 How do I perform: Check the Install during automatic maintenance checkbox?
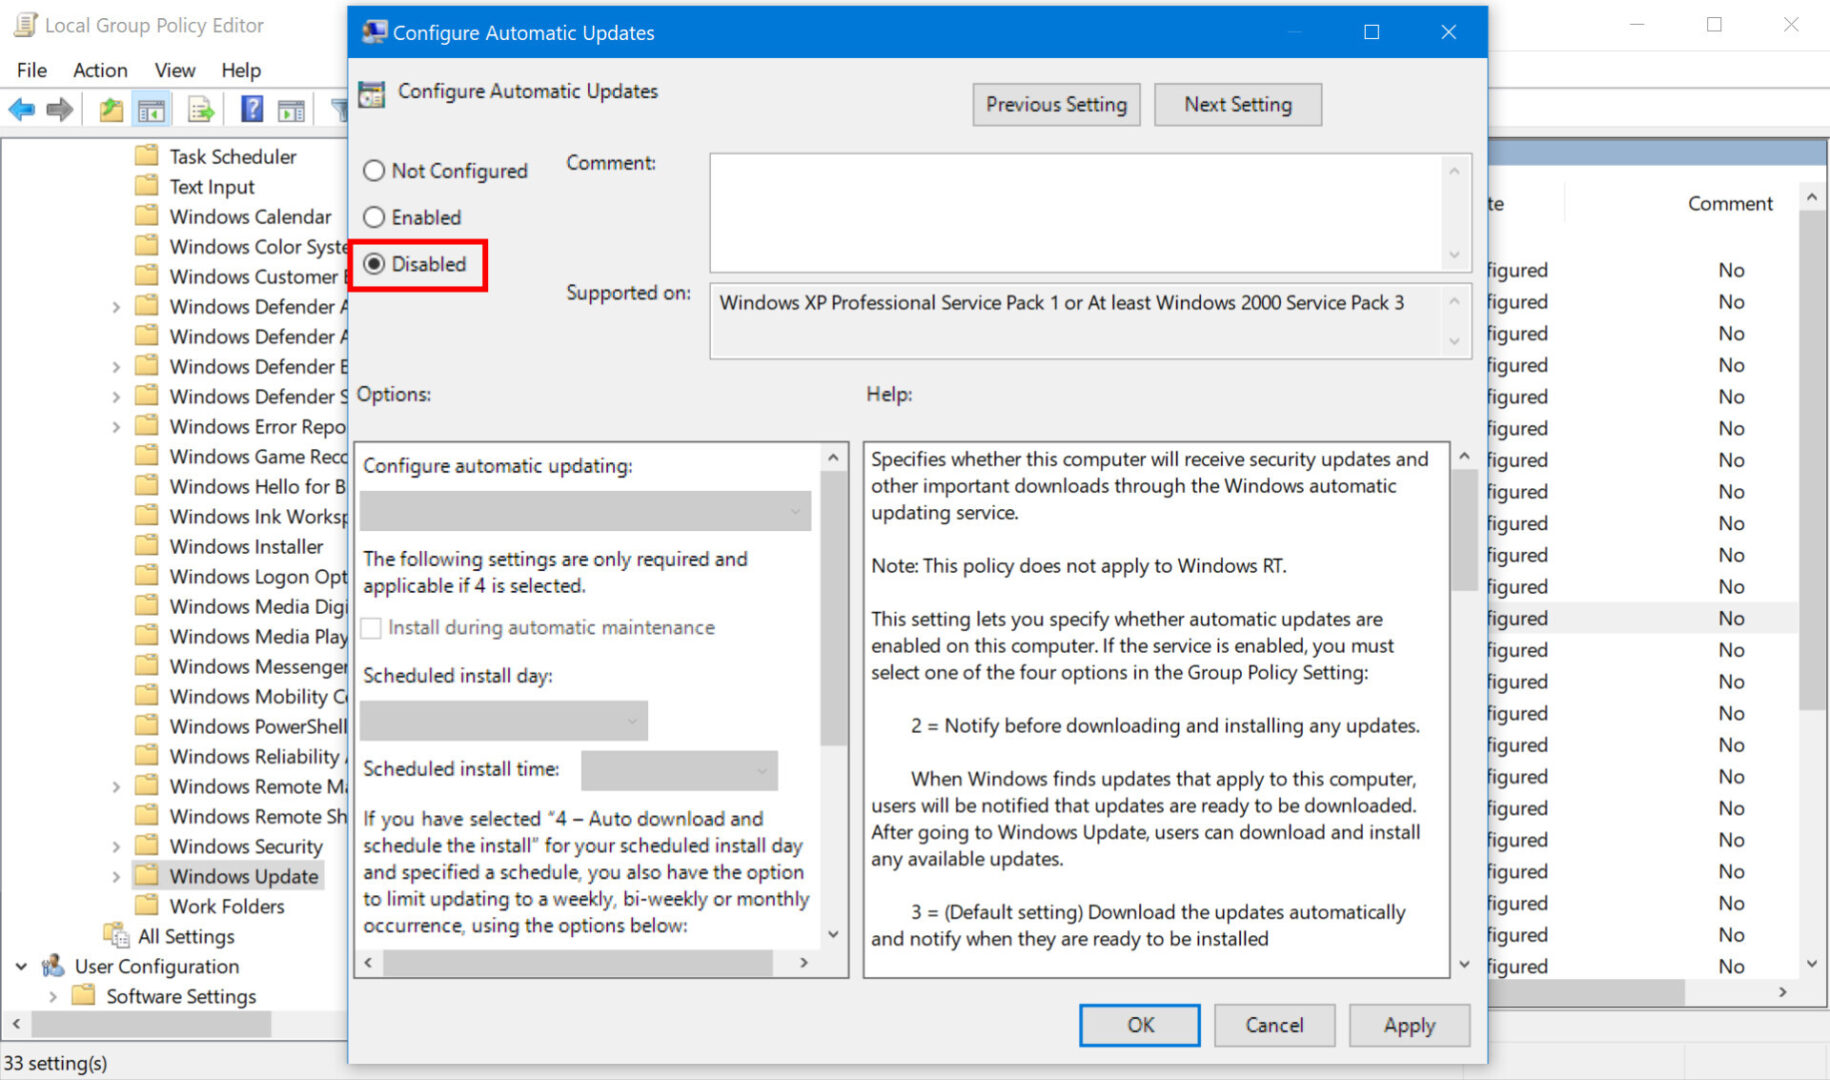pyautogui.click(x=371, y=627)
